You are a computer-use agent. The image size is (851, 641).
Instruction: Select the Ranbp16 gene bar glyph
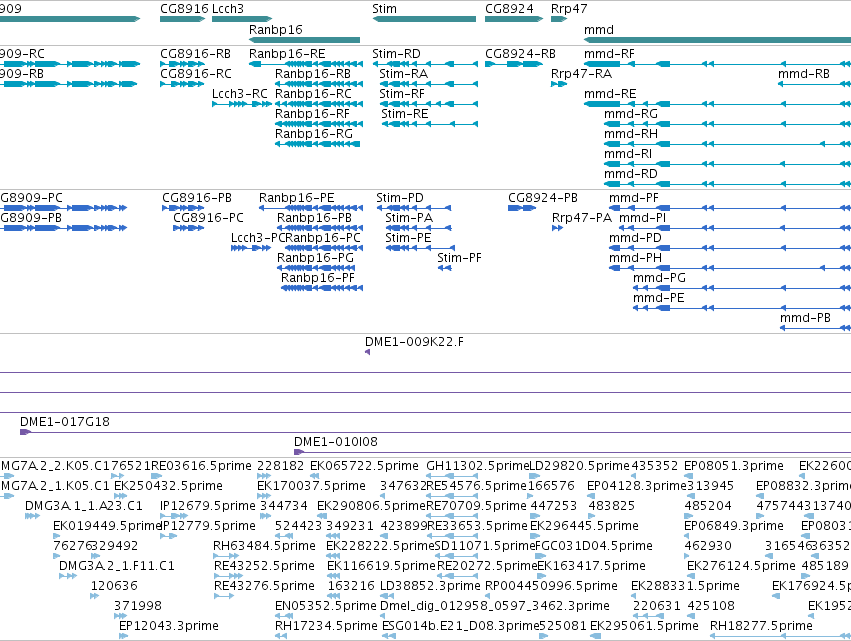point(304,40)
